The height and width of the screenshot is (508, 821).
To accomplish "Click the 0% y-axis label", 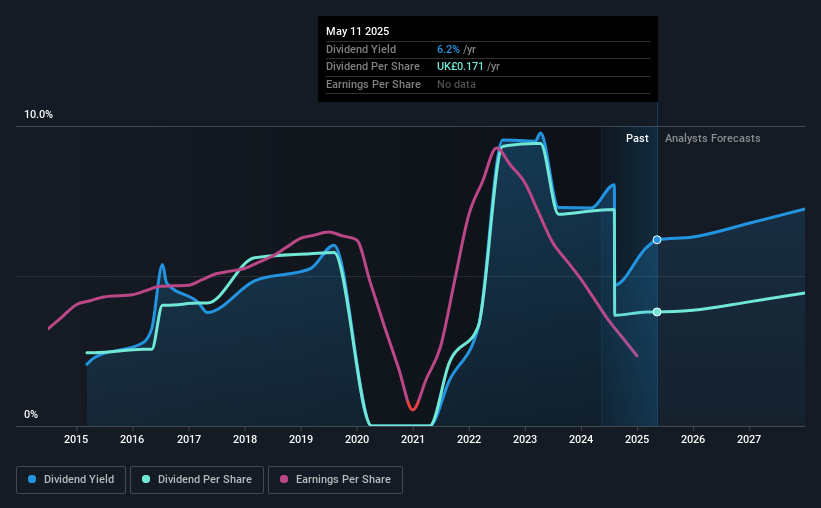I will click(31, 415).
